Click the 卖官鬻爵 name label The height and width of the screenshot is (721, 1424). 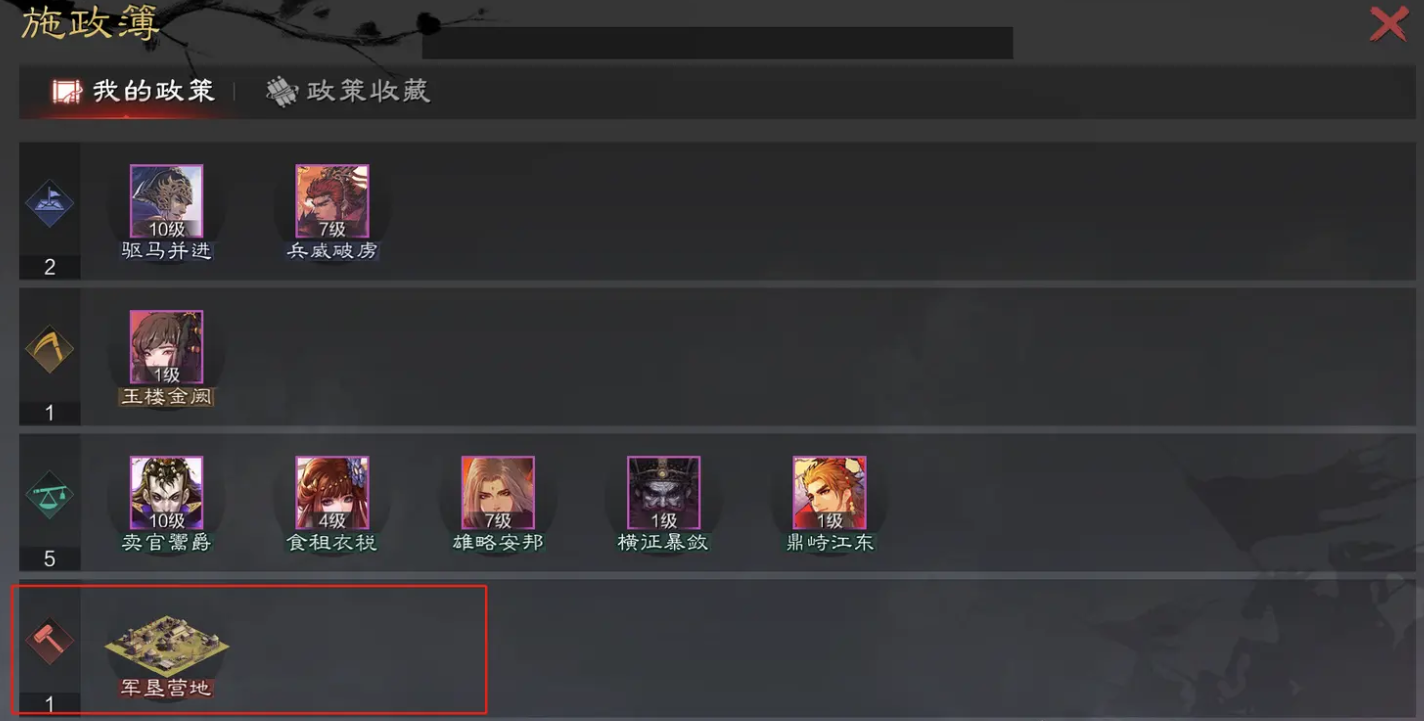(x=166, y=543)
